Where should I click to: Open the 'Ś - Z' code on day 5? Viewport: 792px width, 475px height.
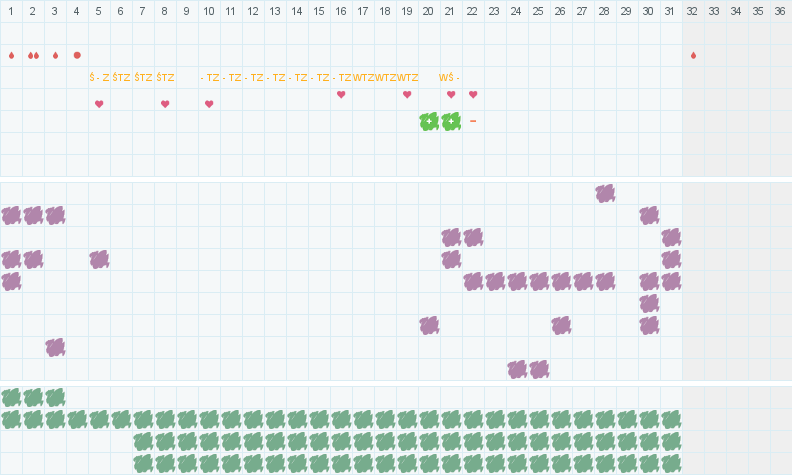[99, 77]
